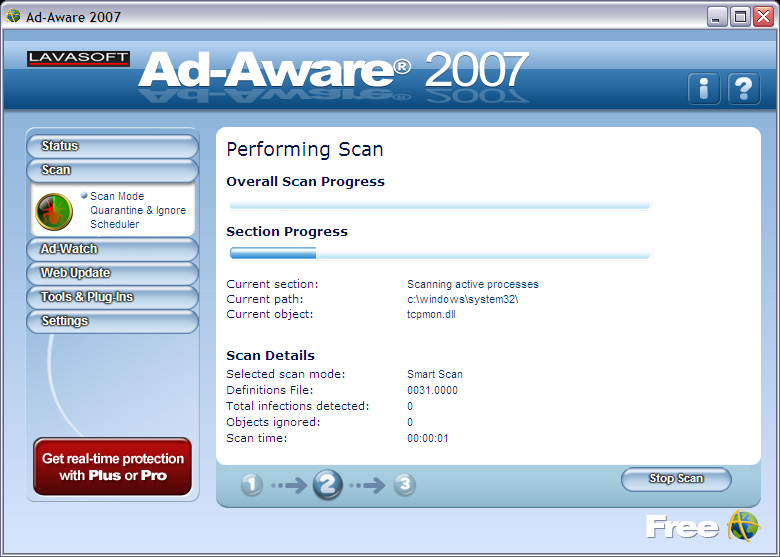The image size is (780, 557).
Task: Click the Stop Scan button
Action: tap(676, 478)
